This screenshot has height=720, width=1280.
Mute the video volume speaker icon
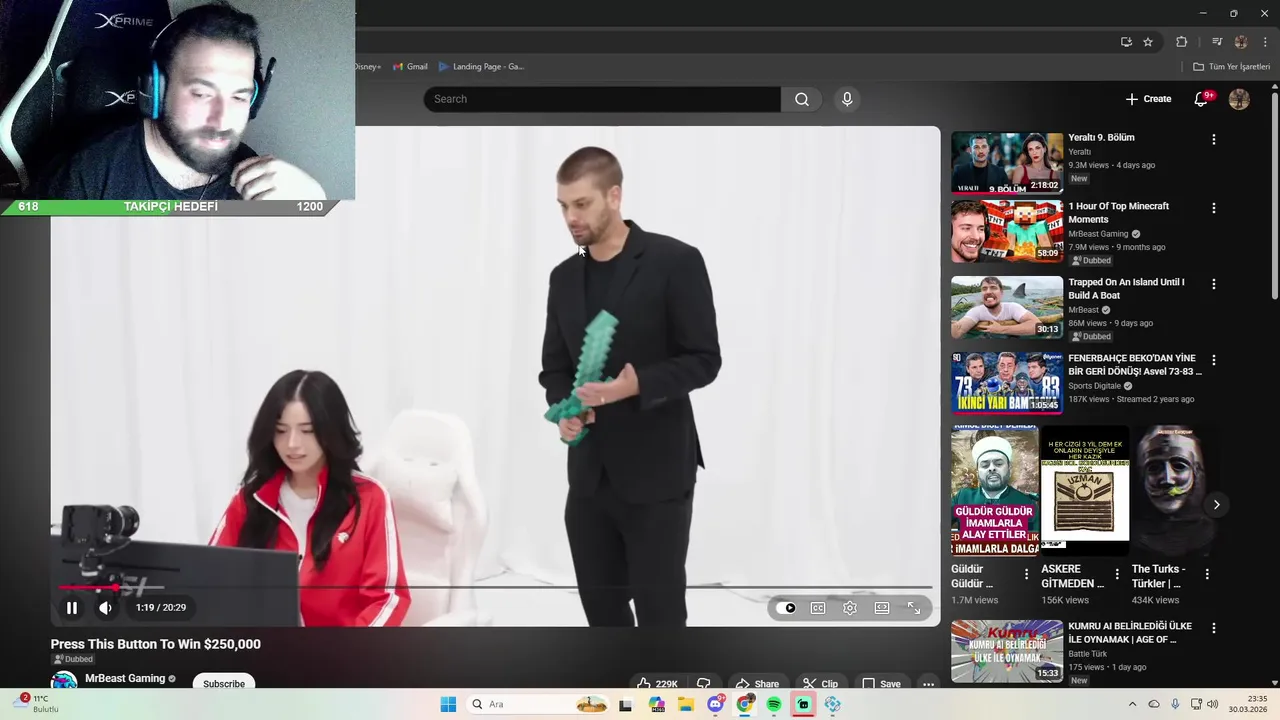click(105, 608)
